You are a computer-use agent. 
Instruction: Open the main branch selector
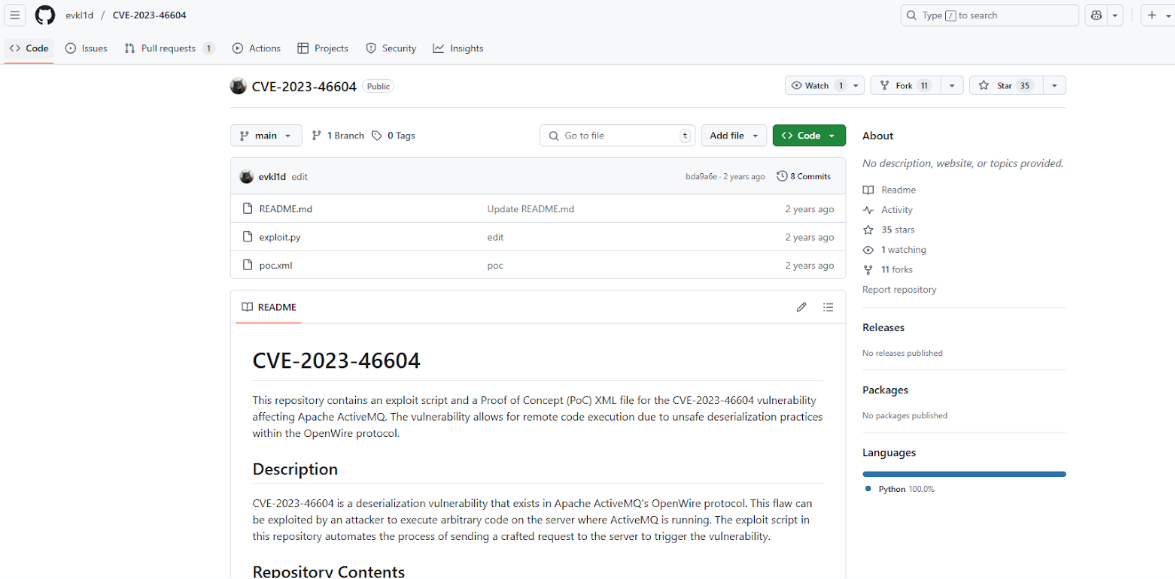click(266, 136)
